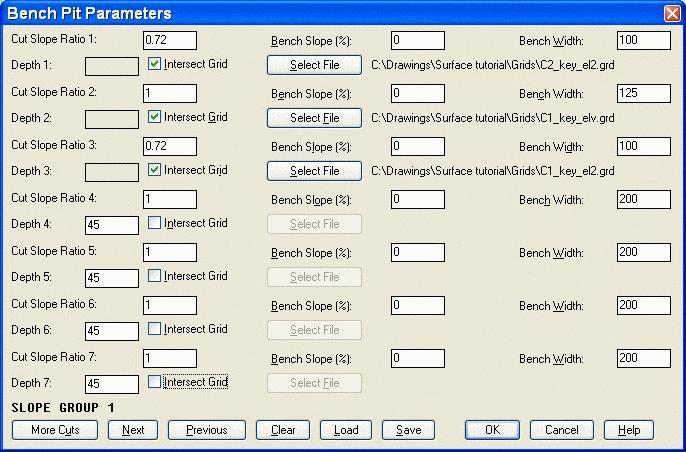The height and width of the screenshot is (452, 686).
Task: Close the Bench Pit Parameters dialog
Action: tap(672, 14)
